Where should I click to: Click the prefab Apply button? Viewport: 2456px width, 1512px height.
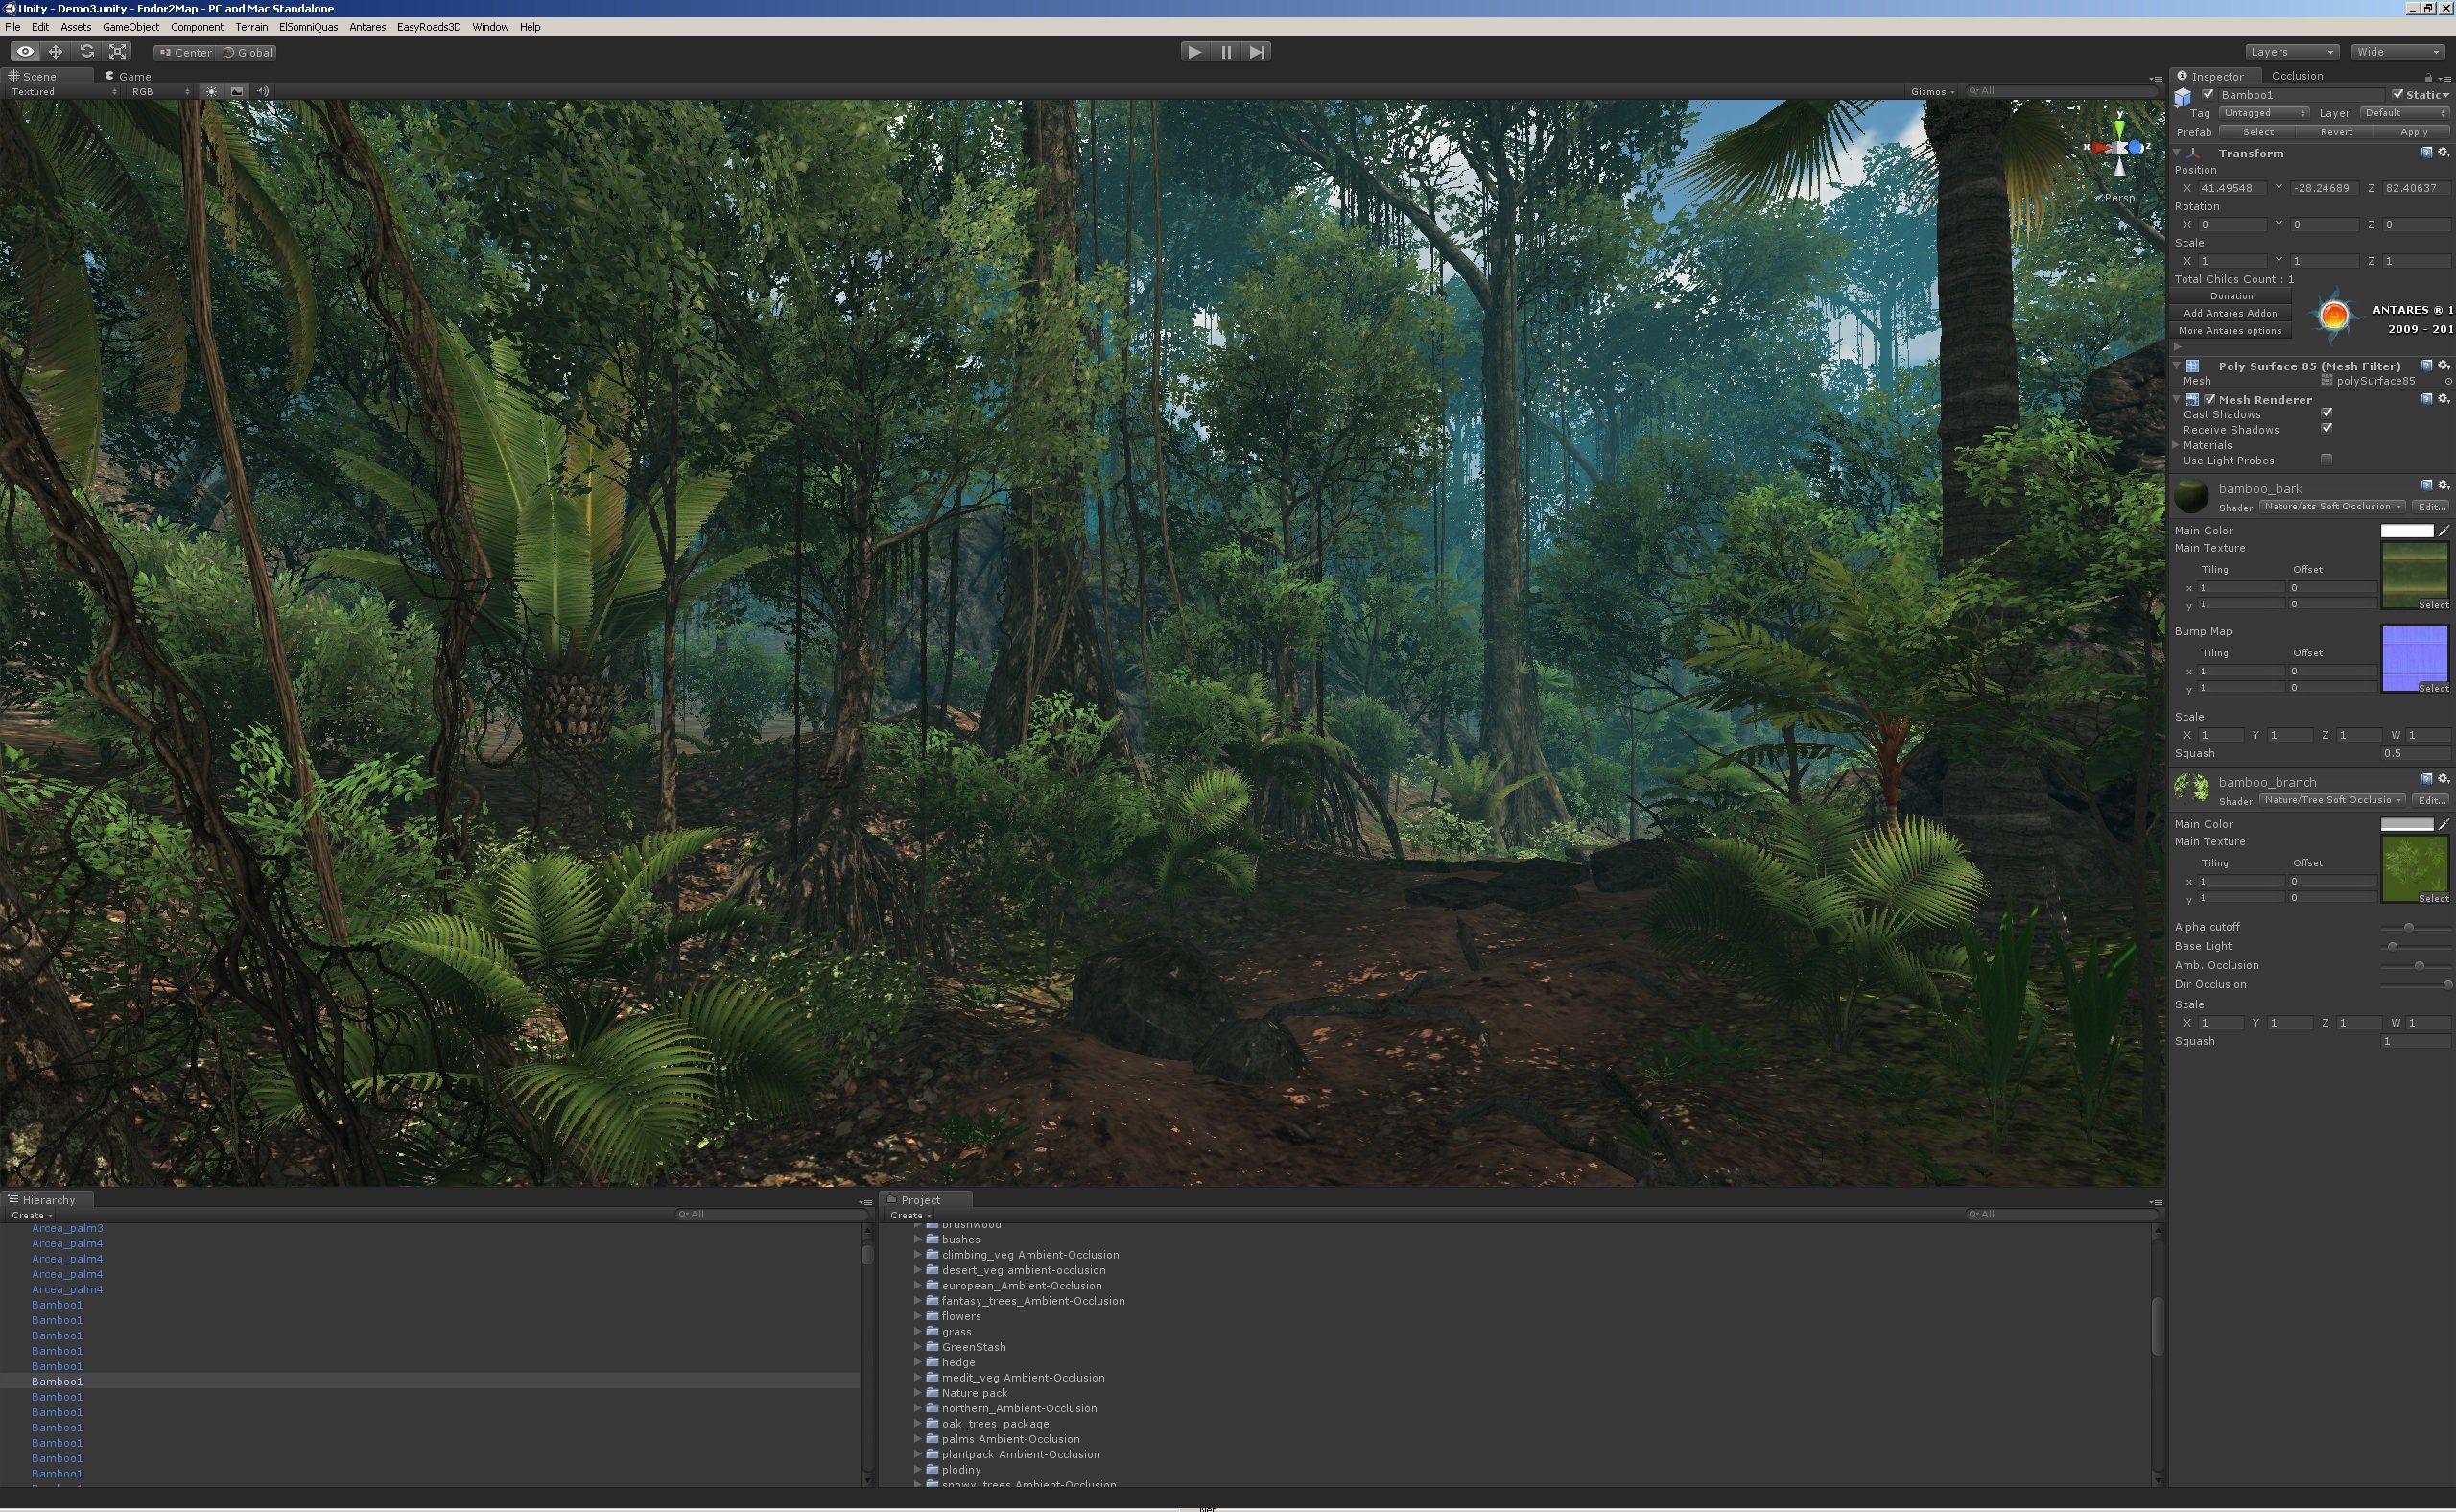(x=2413, y=132)
